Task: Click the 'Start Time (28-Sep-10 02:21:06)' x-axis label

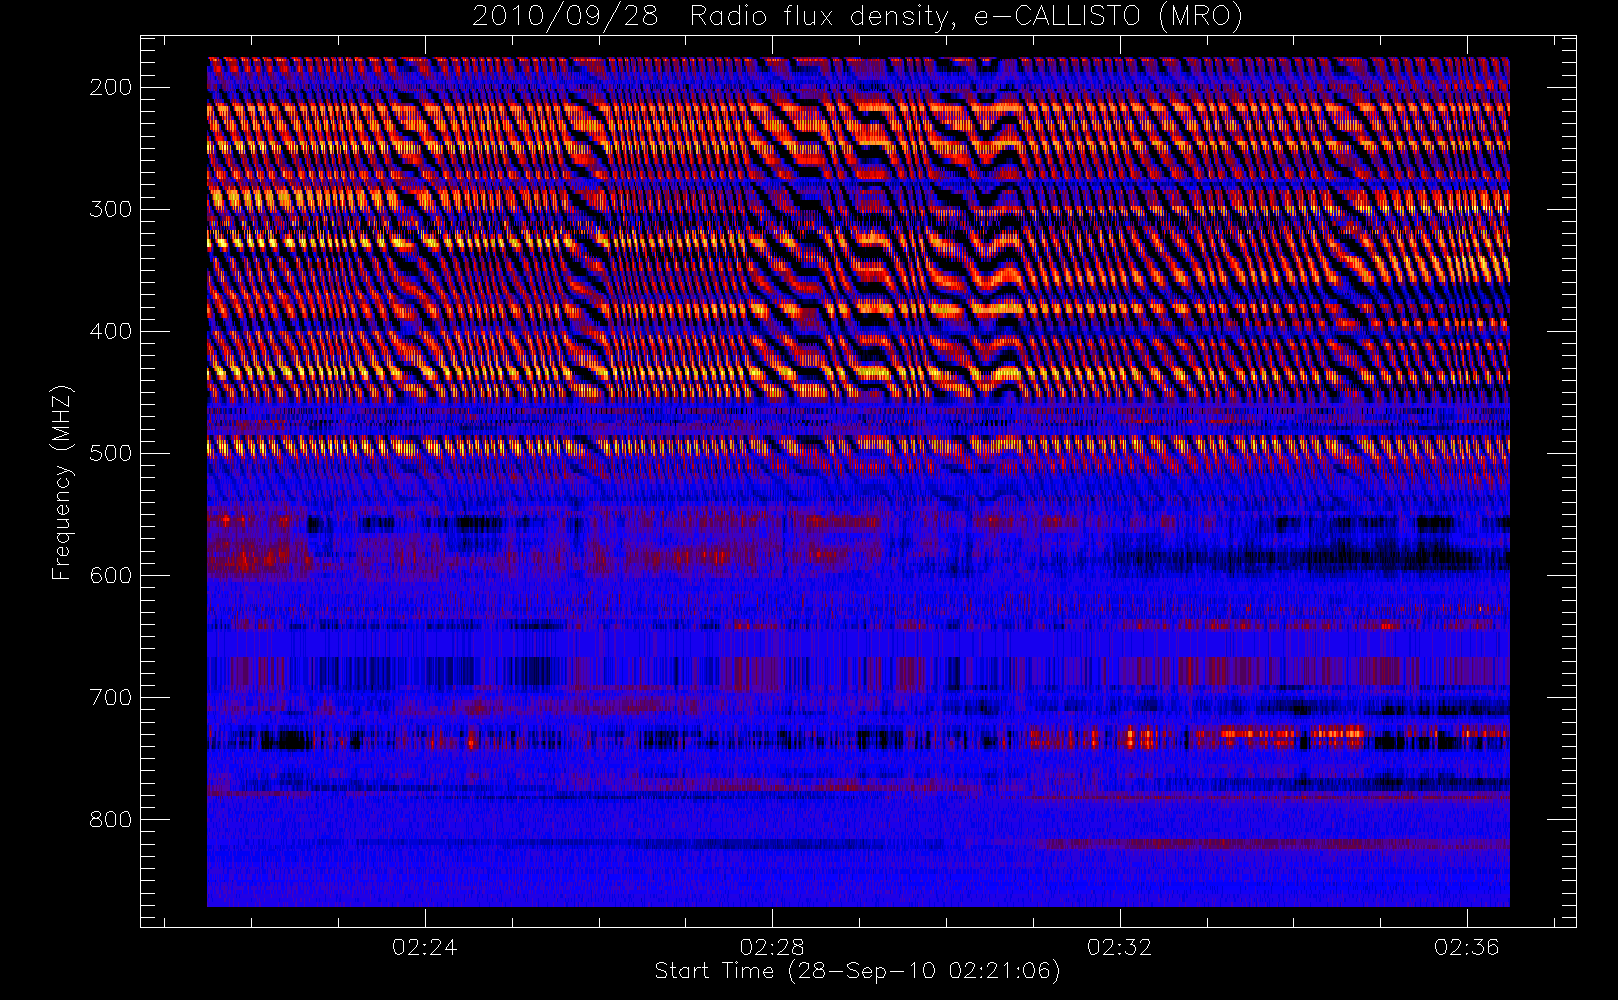Action: coord(857,971)
